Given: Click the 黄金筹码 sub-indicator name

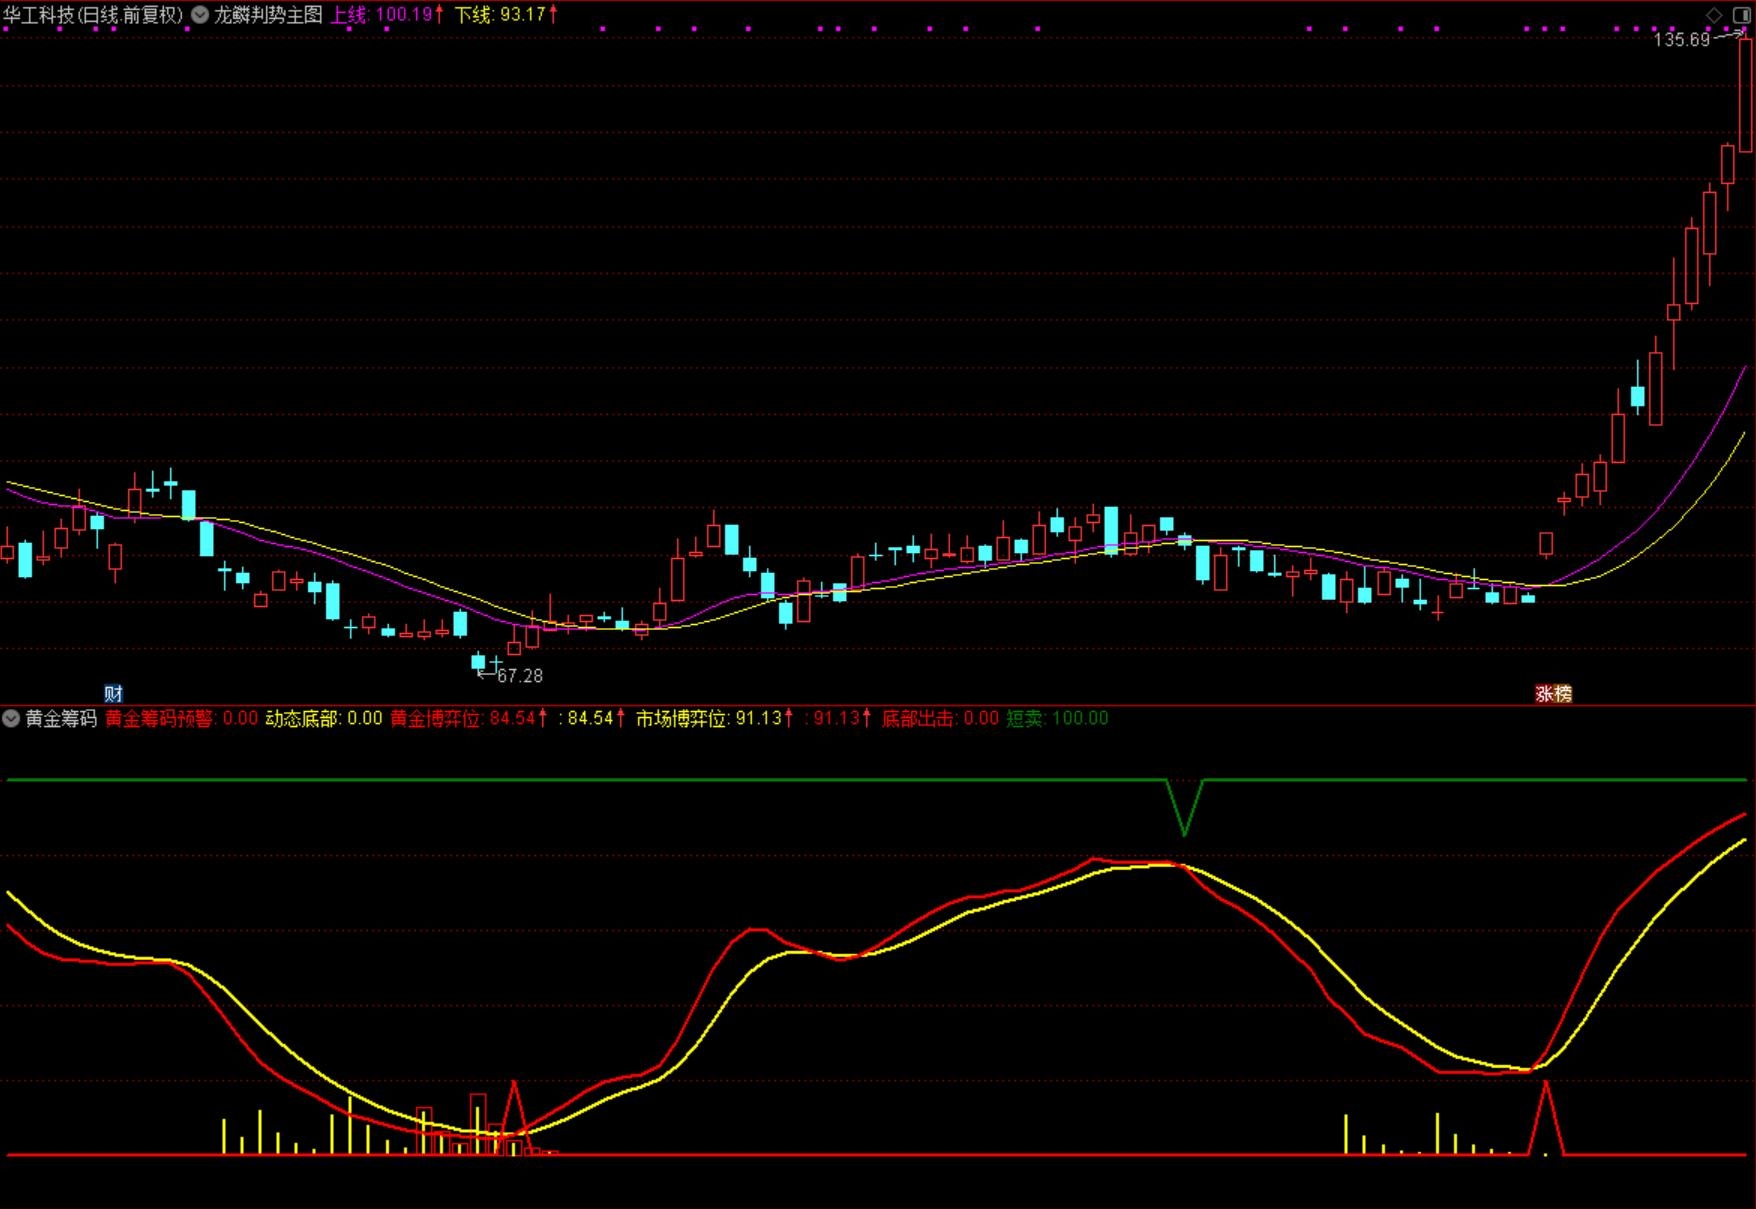Looking at the screenshot, I should (61, 718).
